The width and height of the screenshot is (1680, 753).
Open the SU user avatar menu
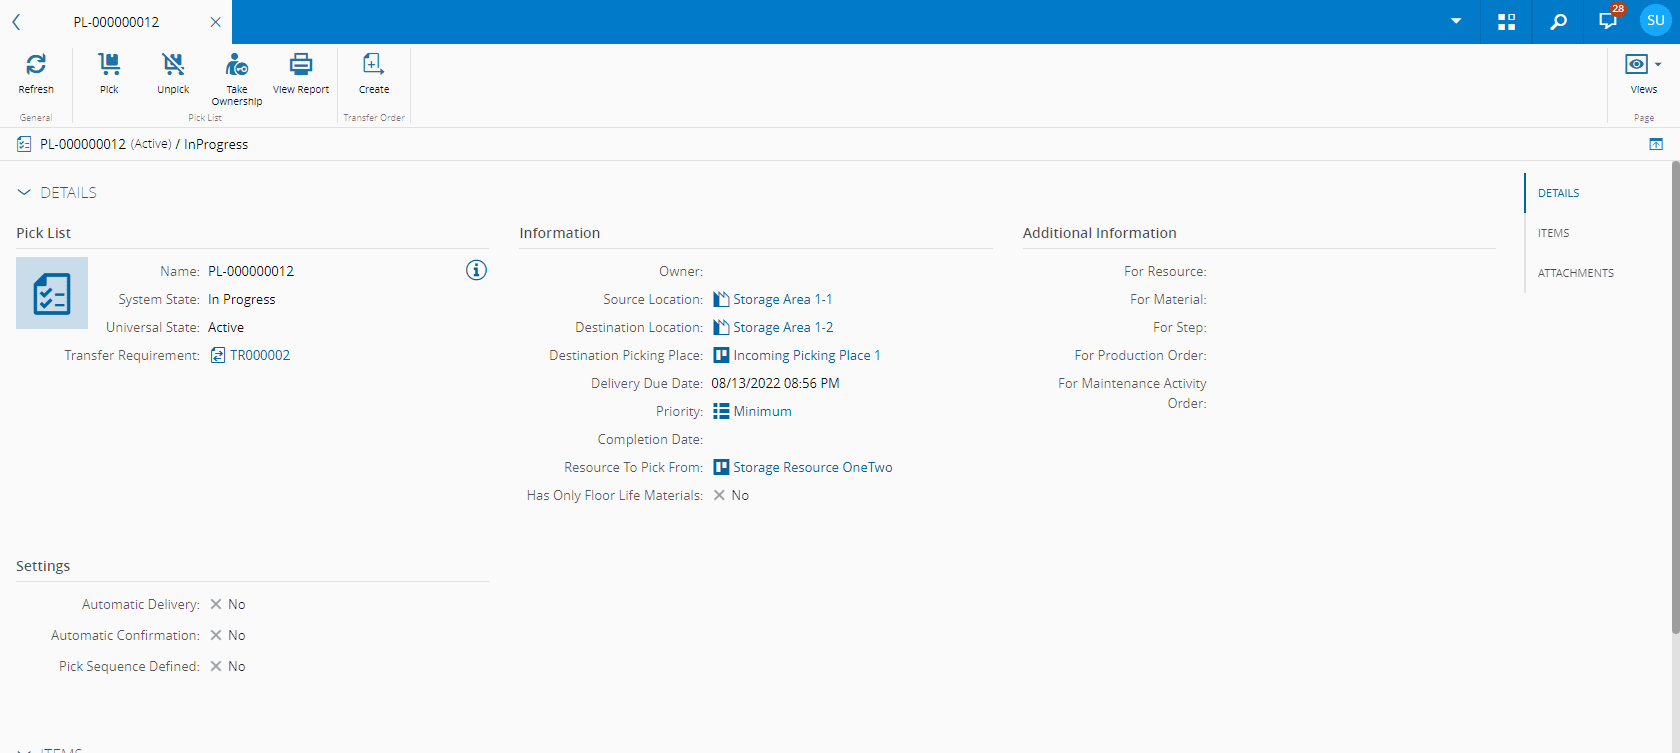point(1656,20)
